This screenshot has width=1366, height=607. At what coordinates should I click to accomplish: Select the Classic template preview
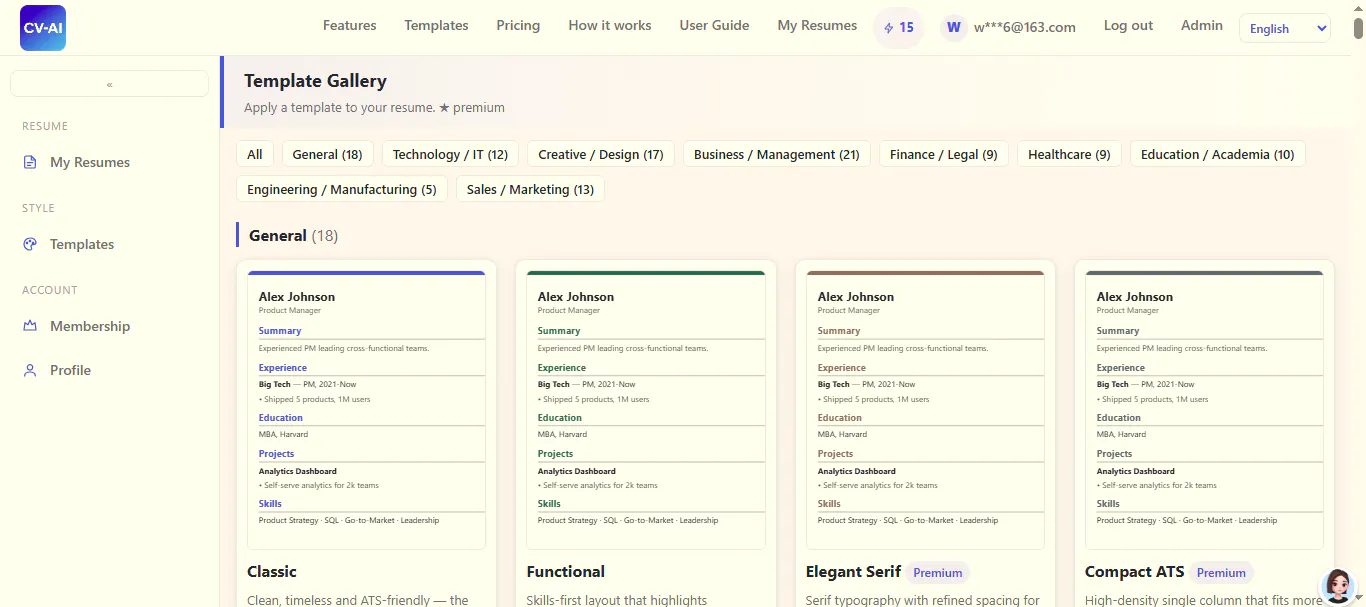pos(366,410)
